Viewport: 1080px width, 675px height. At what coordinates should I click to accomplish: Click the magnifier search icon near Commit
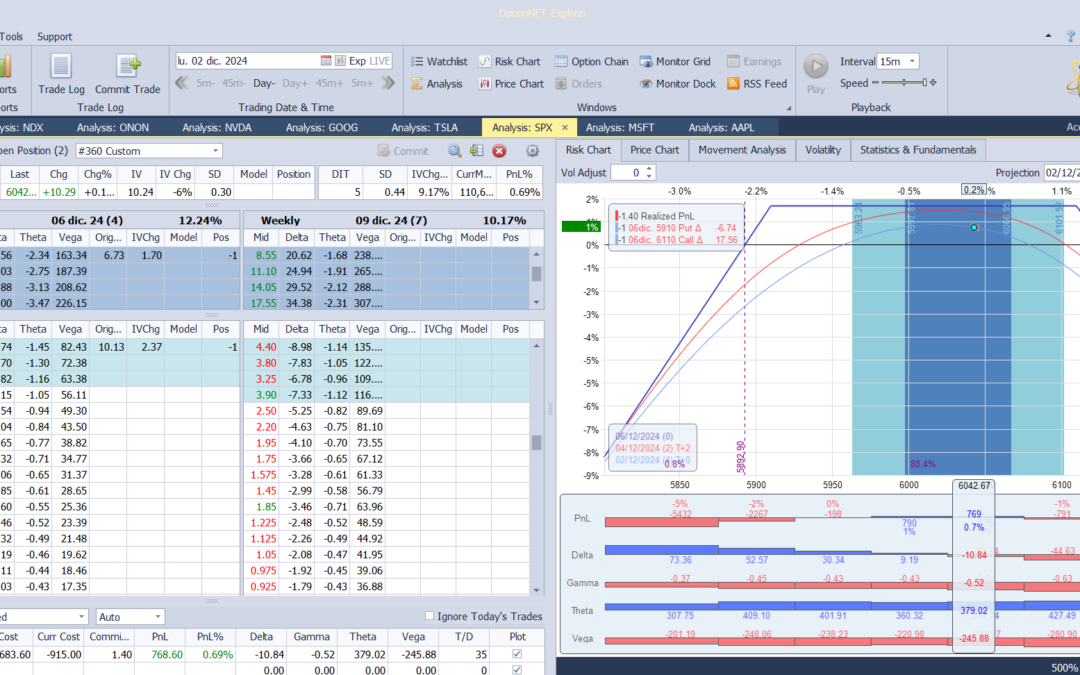(x=455, y=151)
